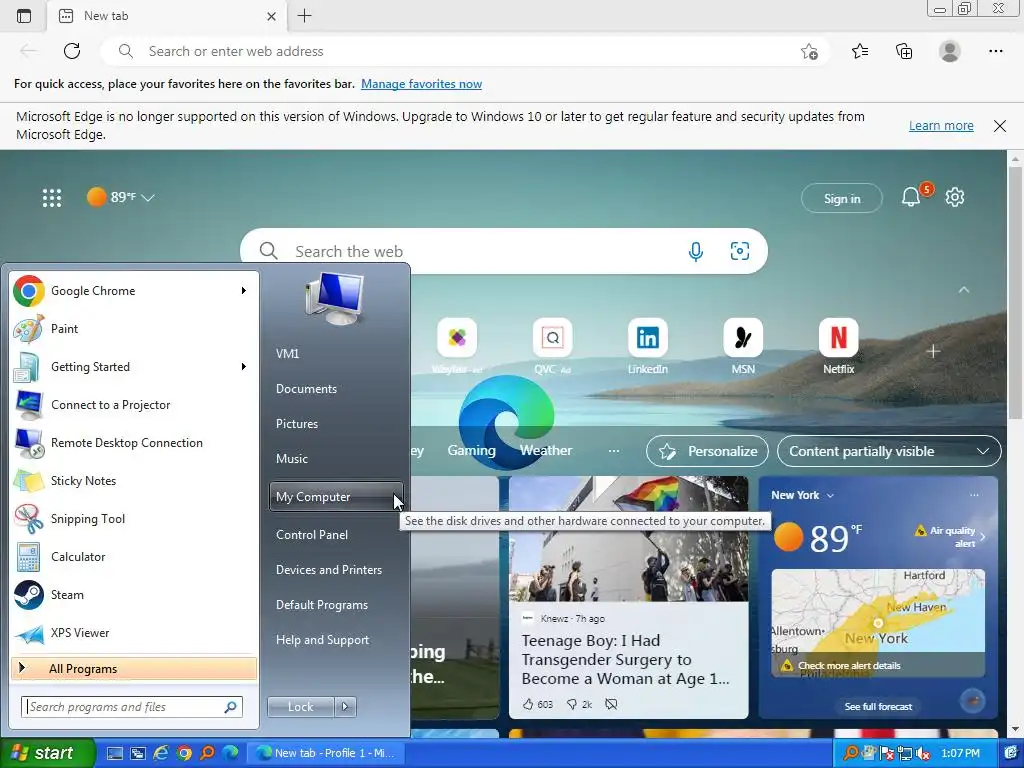This screenshot has width=1024, height=768.
Task: Refresh the page in Edge
Action: (x=72, y=51)
